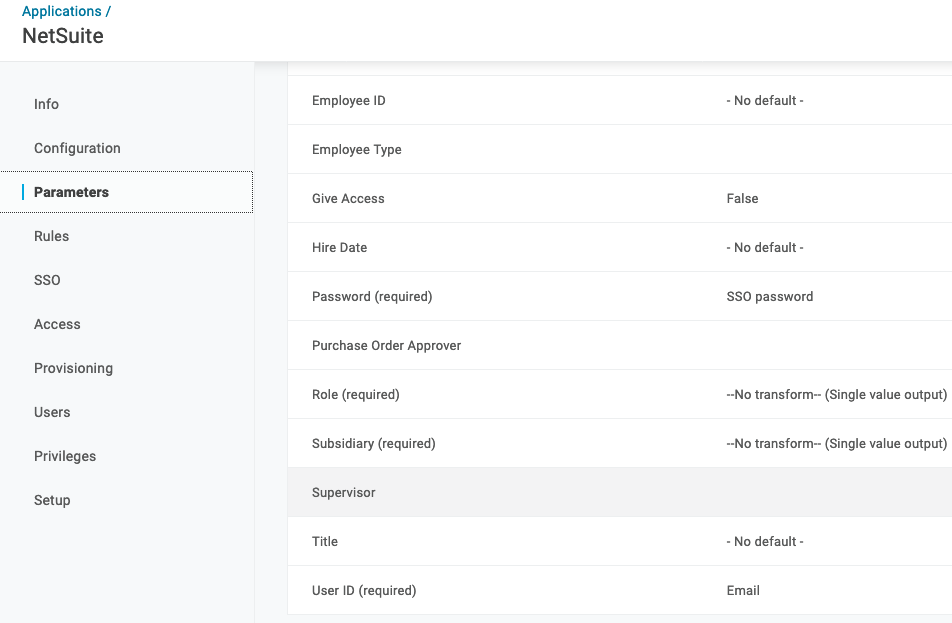The height and width of the screenshot is (623, 952).
Task: Navigate to the Access tab
Action: click(x=57, y=324)
